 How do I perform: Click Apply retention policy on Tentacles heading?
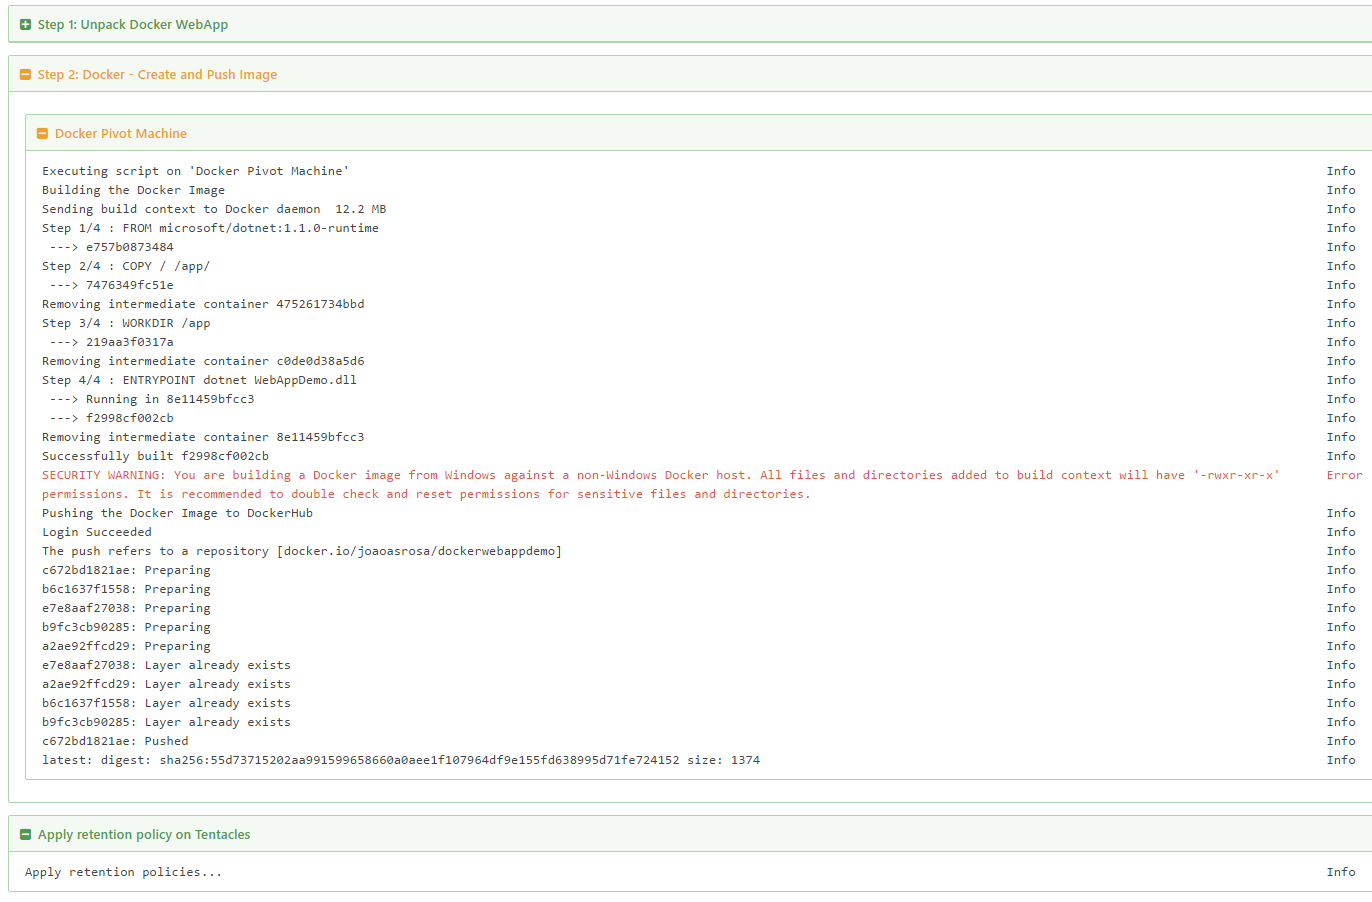144,835
